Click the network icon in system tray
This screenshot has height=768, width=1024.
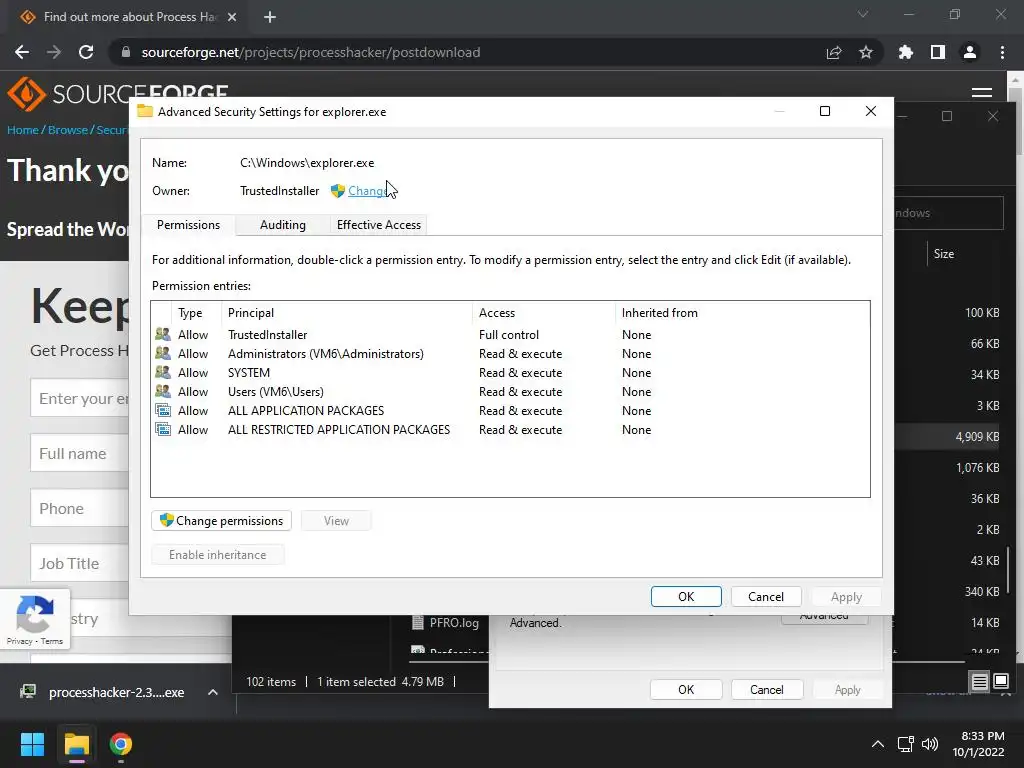pyautogui.click(x=905, y=744)
